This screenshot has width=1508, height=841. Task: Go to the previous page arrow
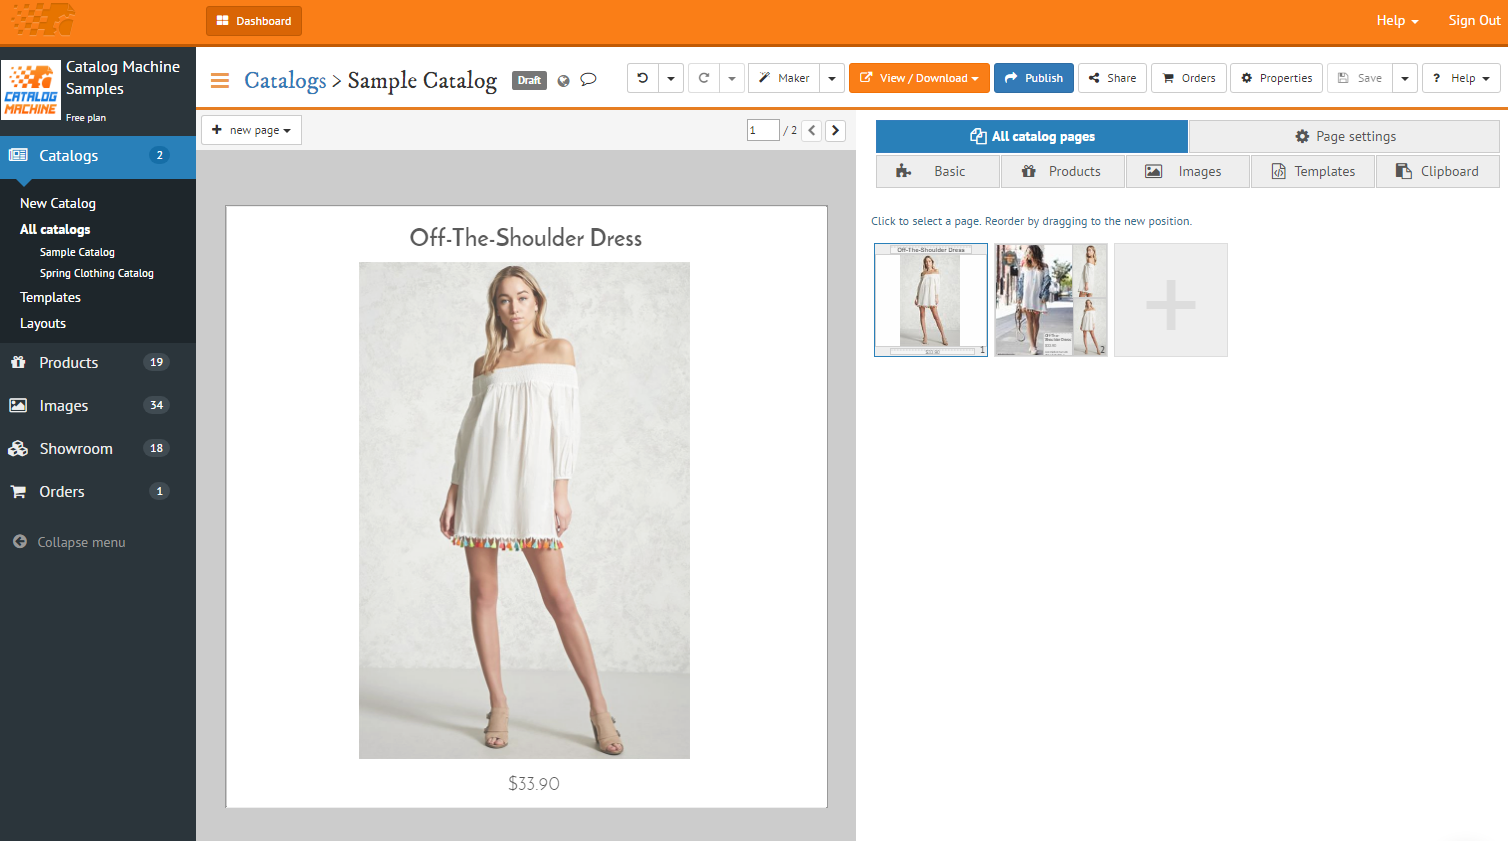(x=812, y=130)
